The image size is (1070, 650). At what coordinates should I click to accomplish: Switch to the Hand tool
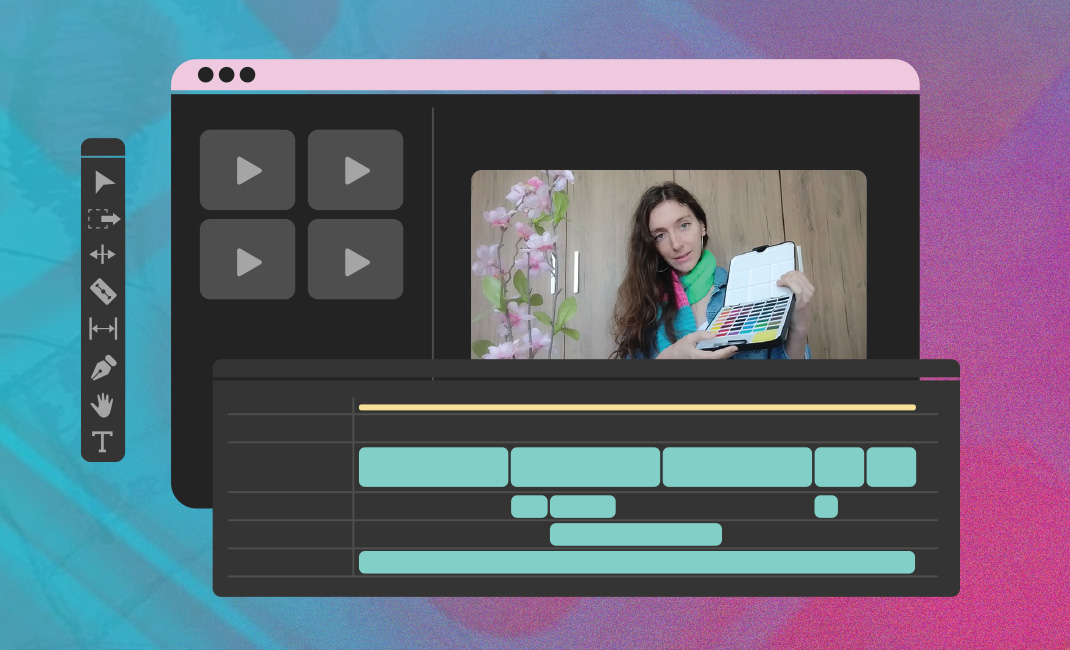click(x=103, y=404)
